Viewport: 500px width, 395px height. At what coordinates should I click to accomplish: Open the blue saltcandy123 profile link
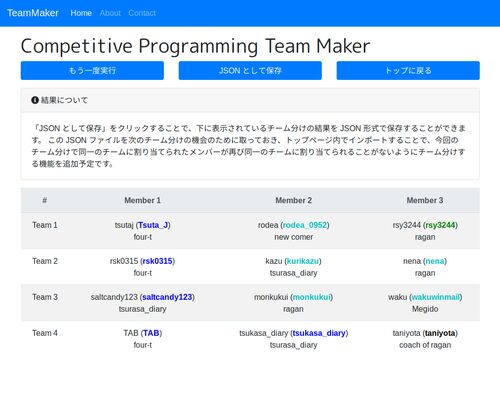pos(167,297)
